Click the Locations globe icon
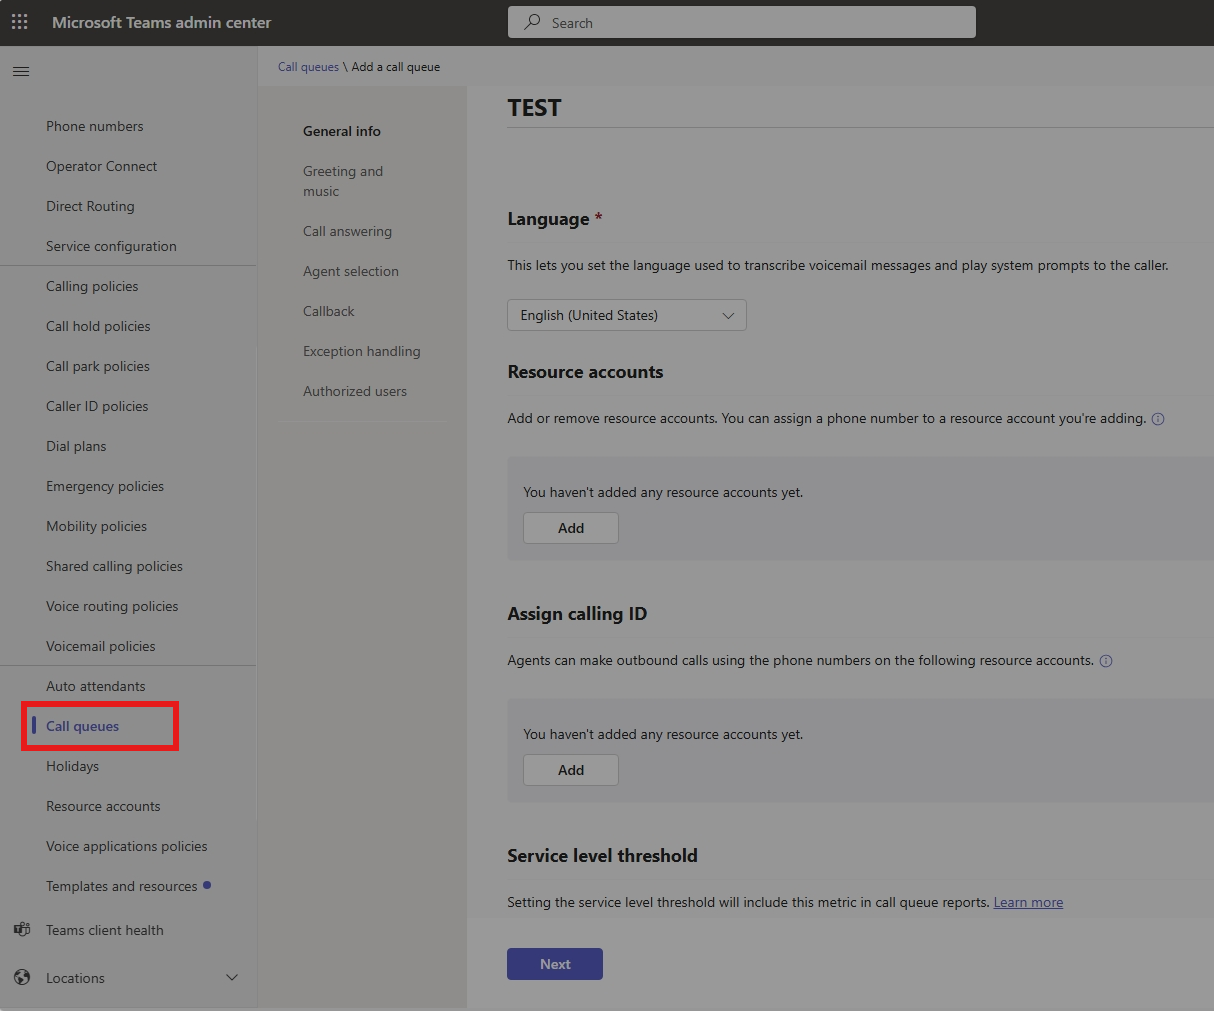1214x1011 pixels. coord(22,978)
